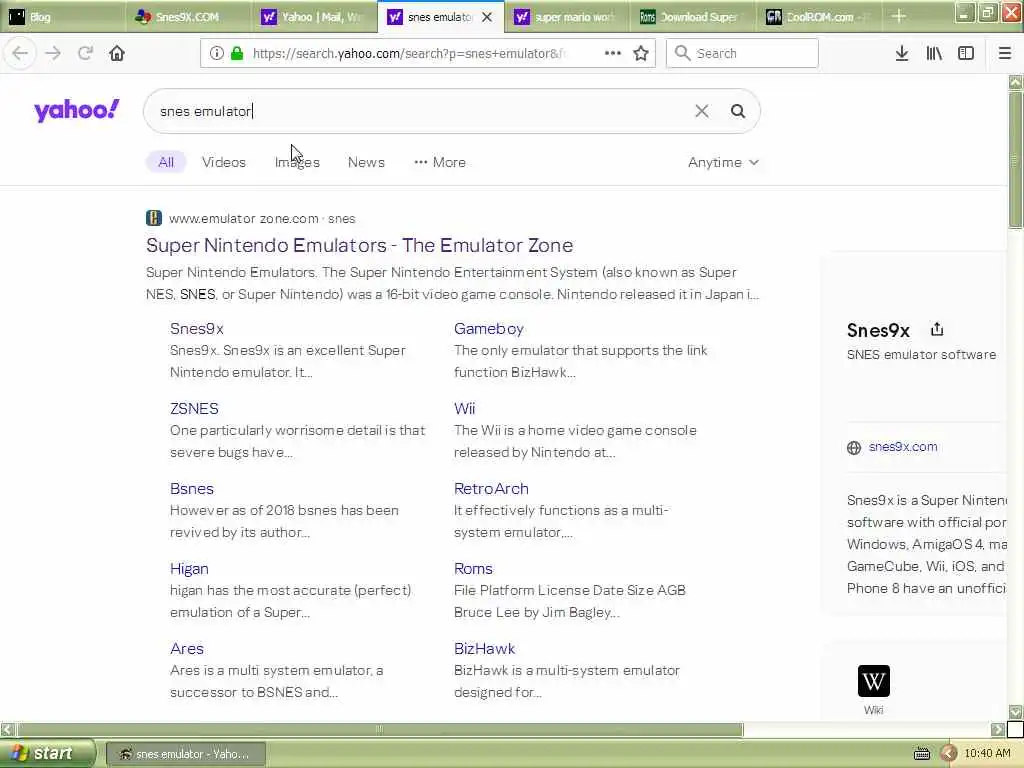The height and width of the screenshot is (768, 1024).
Task: Open the Wikipedia Wiki icon
Action: (x=874, y=681)
